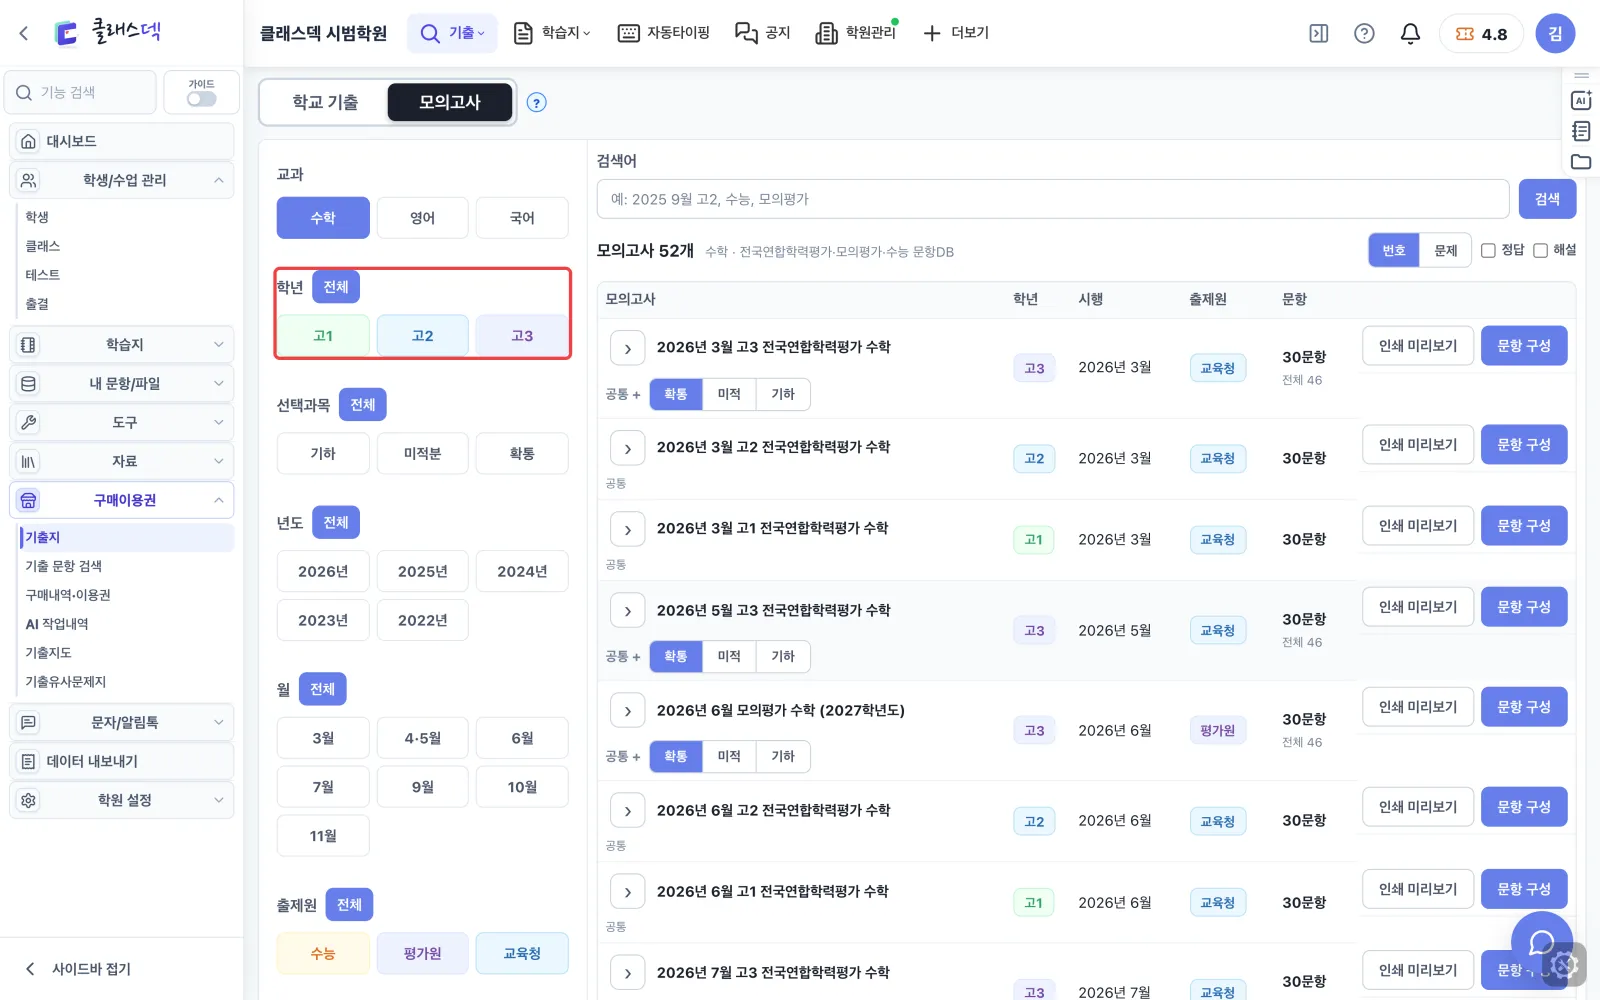This screenshot has height=1000, width=1600.
Task: Open the help question mark icon in header
Action: pos(1364,33)
